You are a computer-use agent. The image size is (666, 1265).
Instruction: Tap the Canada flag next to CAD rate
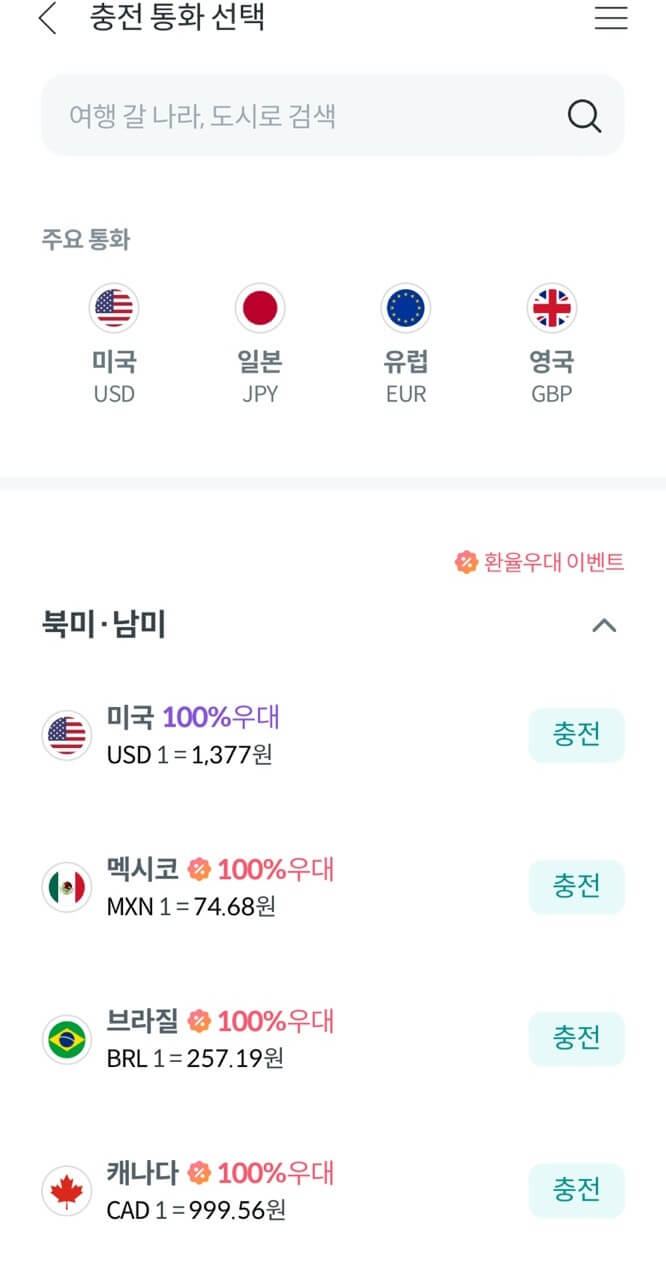click(66, 1190)
